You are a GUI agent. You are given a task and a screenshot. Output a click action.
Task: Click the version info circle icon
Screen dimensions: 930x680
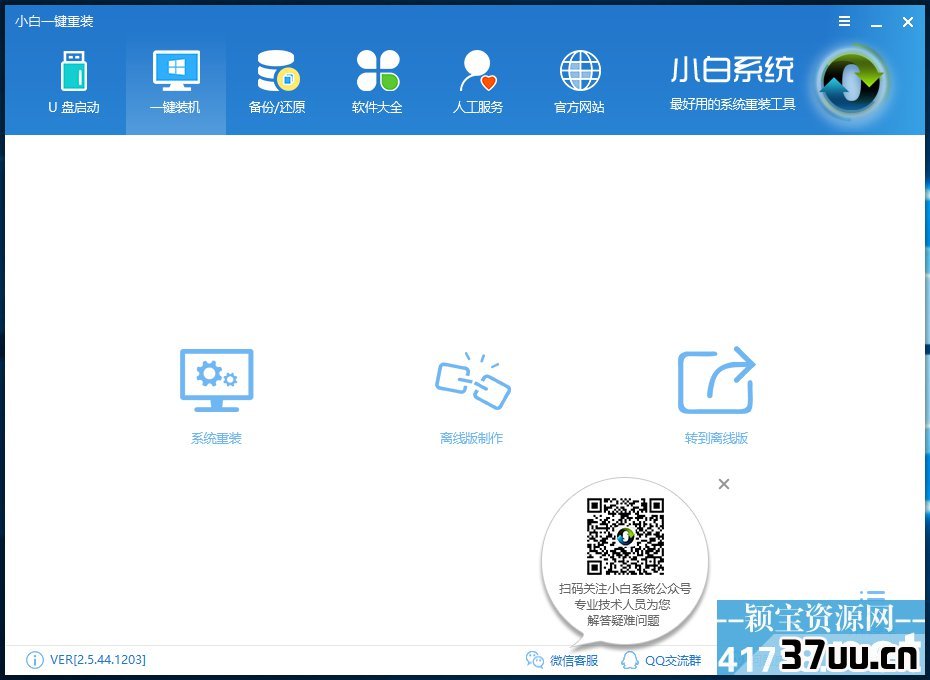(35, 660)
